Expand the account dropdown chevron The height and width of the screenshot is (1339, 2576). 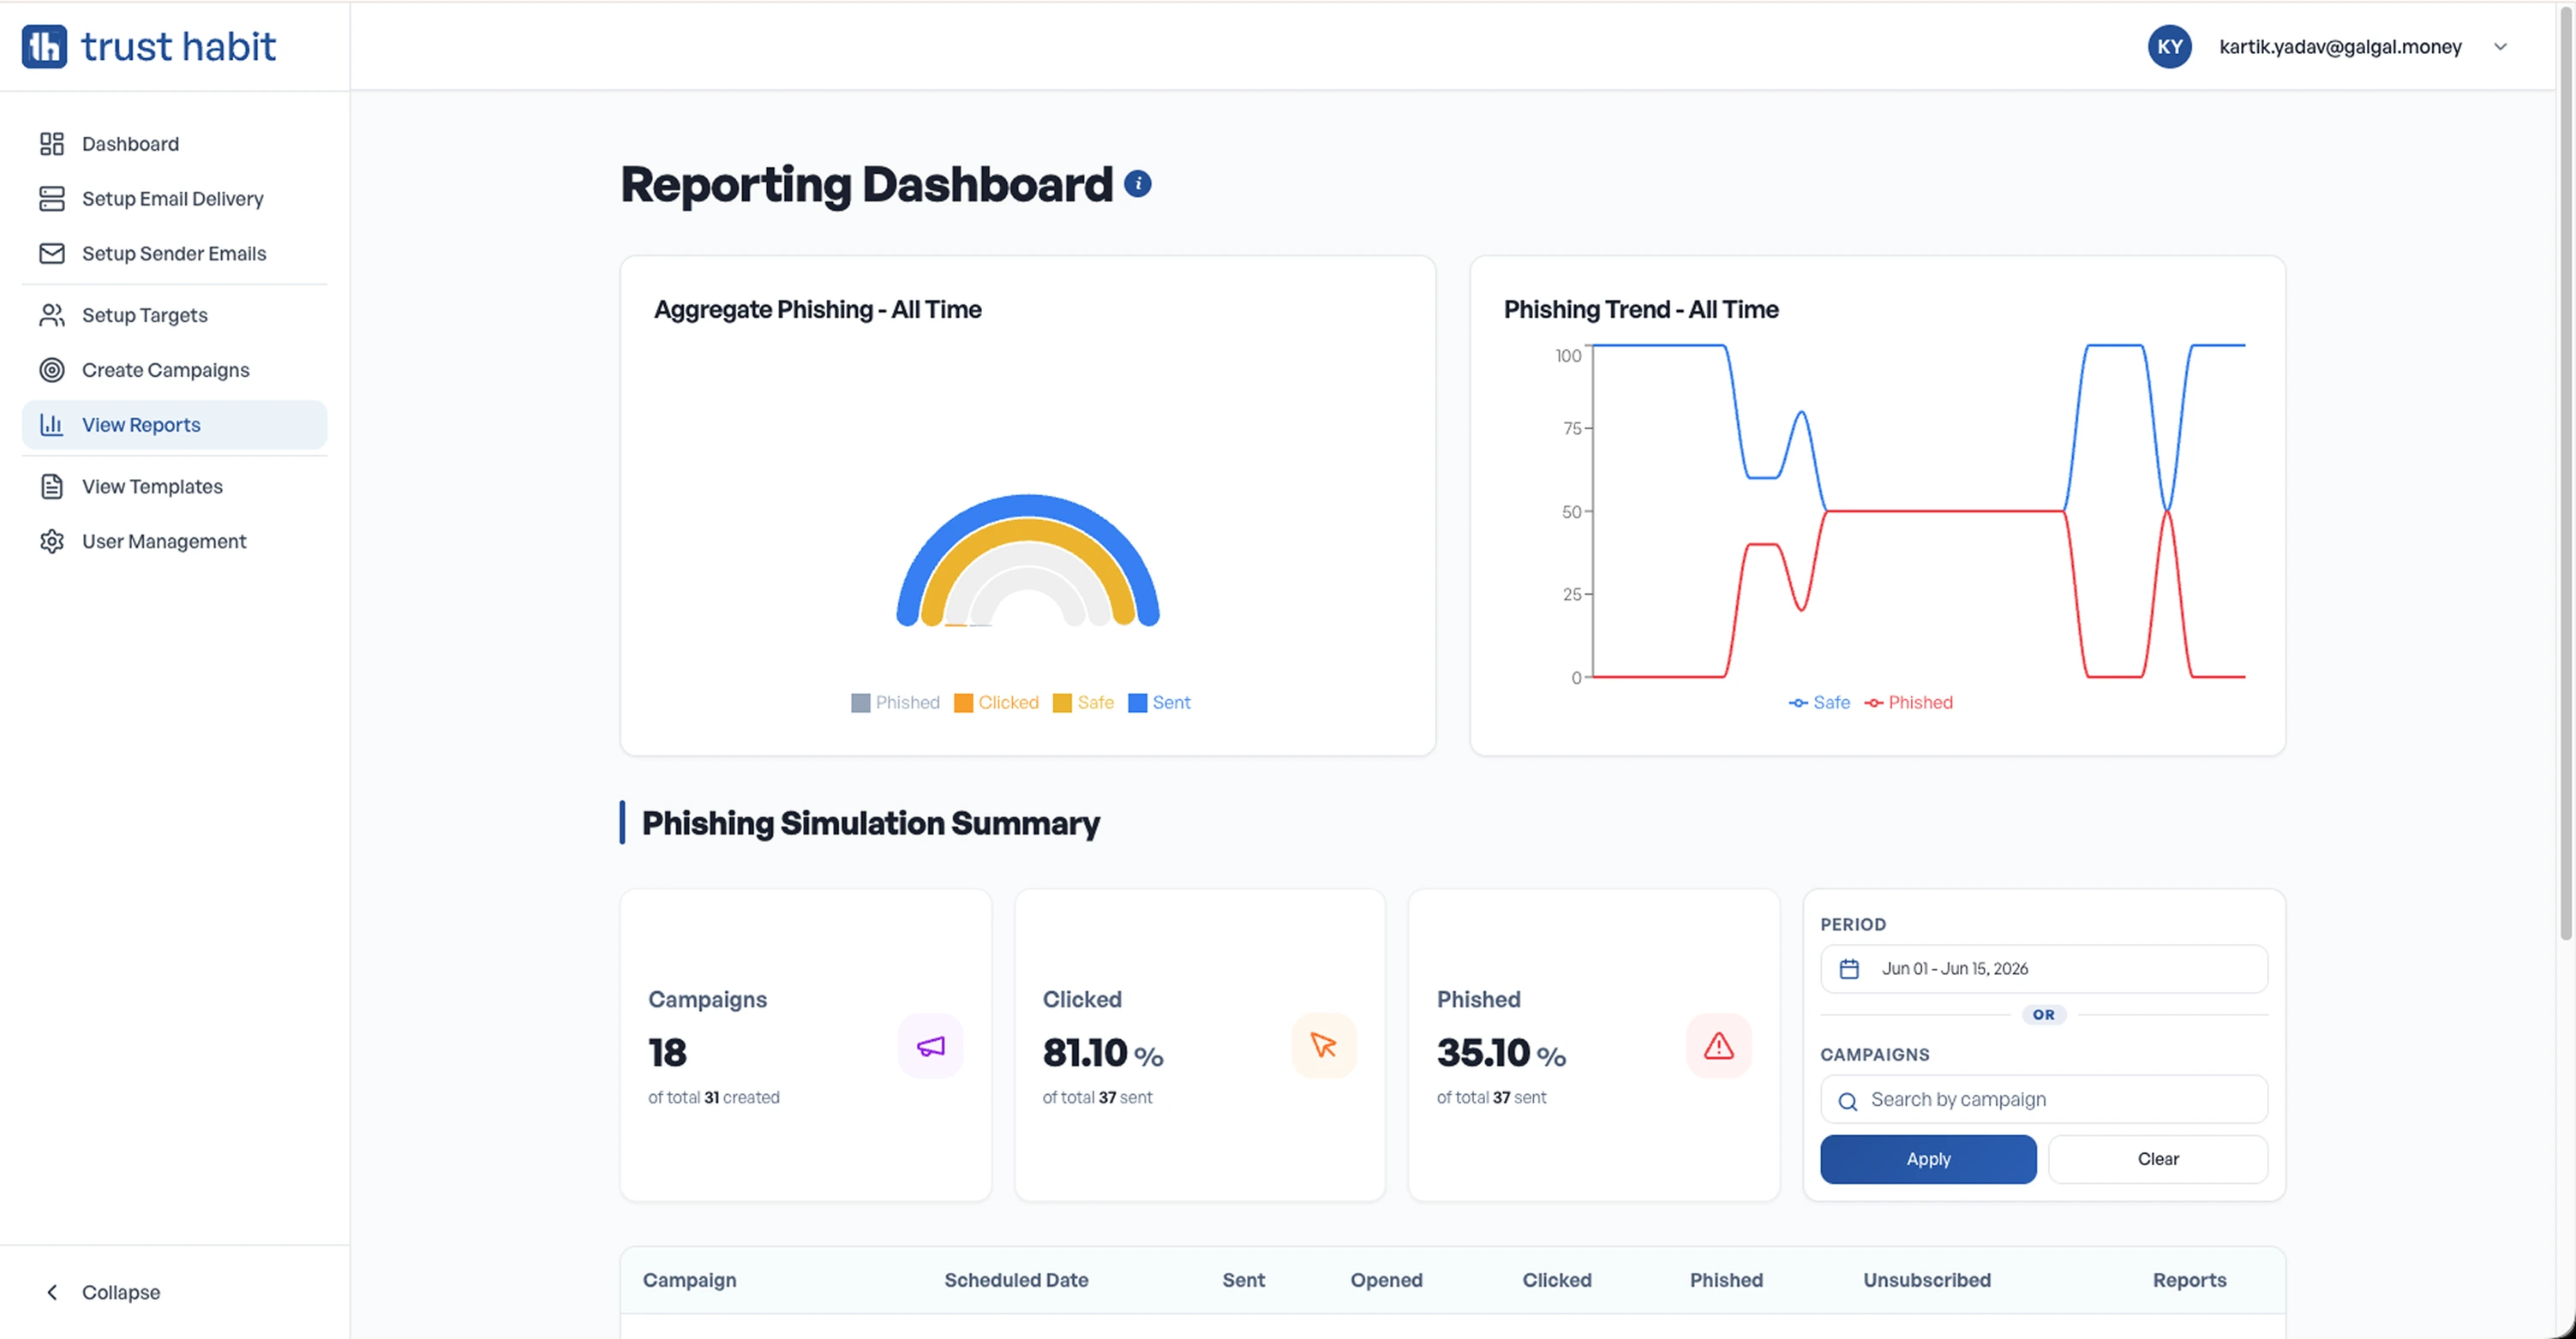pyautogui.click(x=2500, y=46)
